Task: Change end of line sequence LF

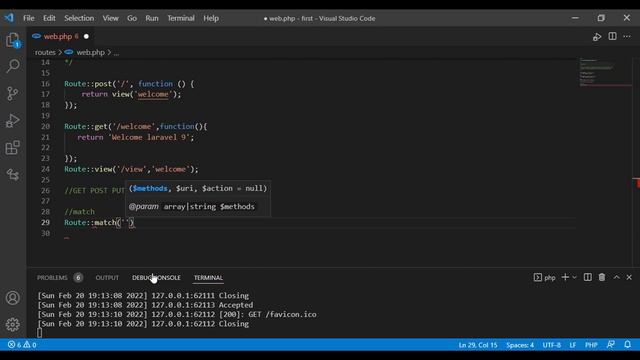Action: click(573, 345)
